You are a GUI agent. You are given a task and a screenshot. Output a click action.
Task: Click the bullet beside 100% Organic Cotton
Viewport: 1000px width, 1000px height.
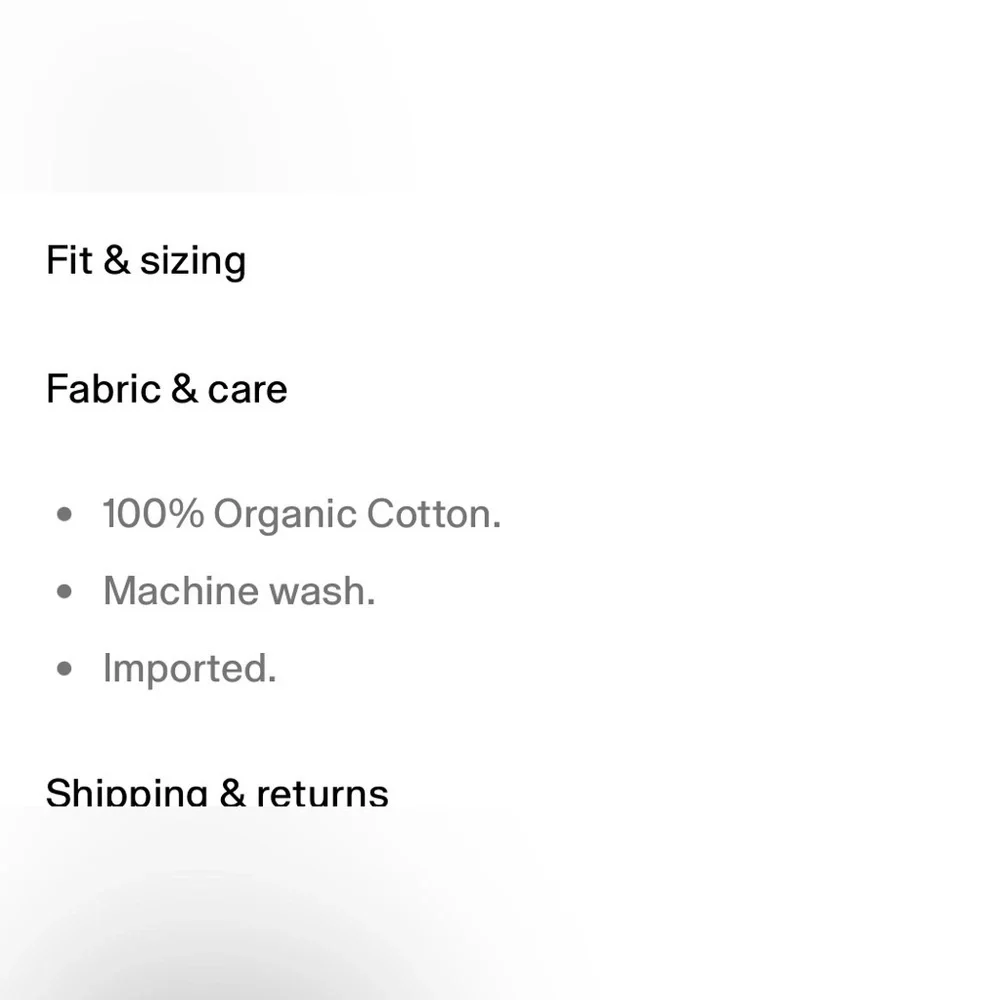click(64, 514)
